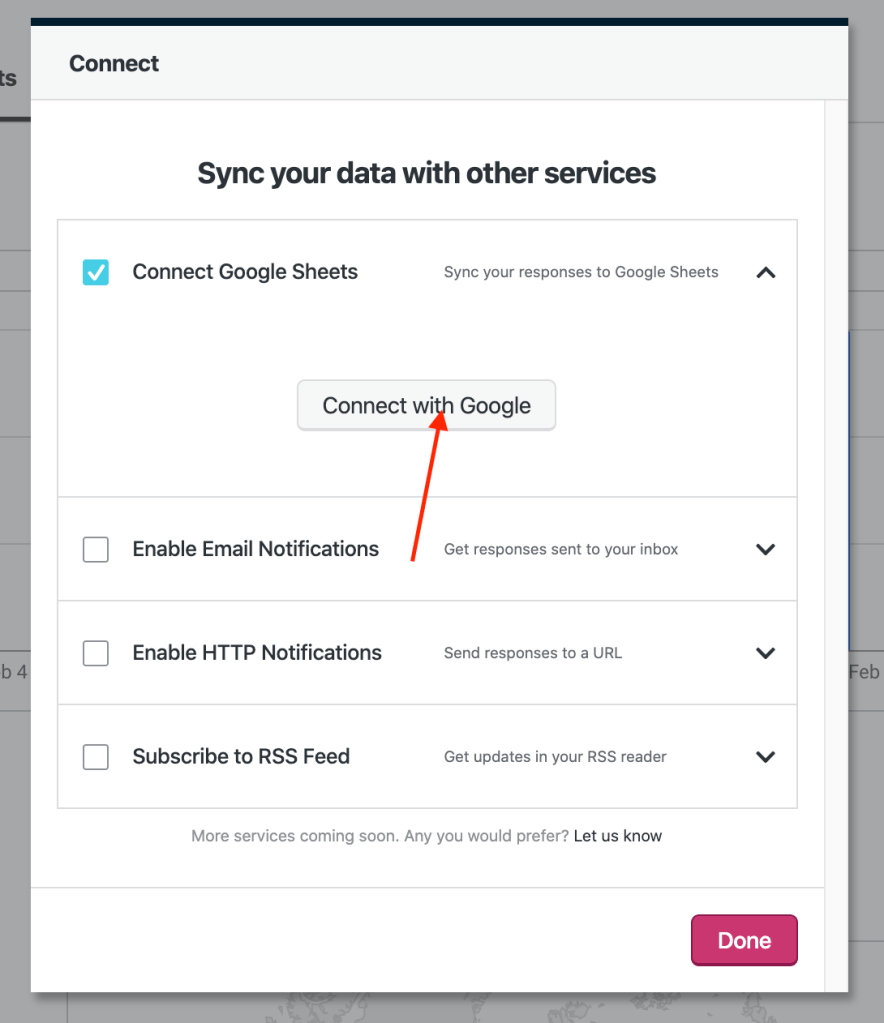
Task: Expand the RSS Feed chevron arrow
Action: tap(766, 757)
